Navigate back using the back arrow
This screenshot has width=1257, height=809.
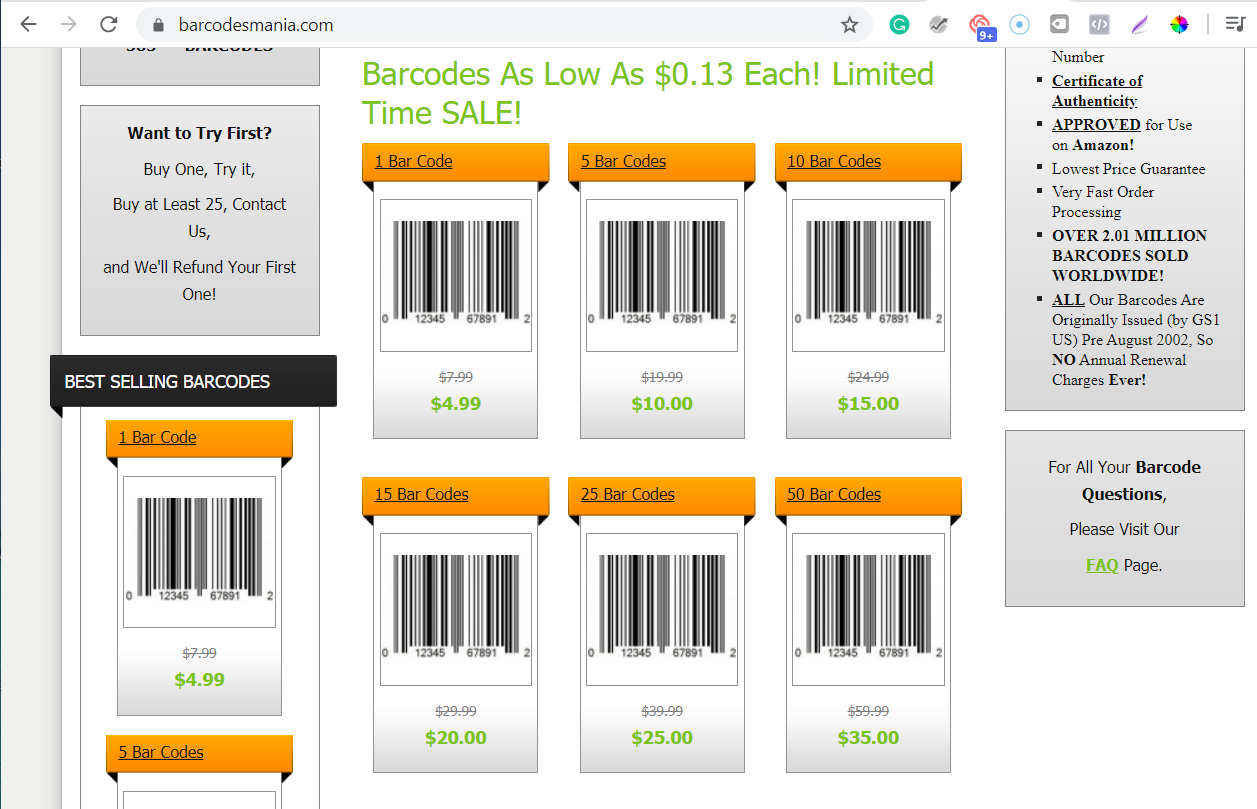28,23
